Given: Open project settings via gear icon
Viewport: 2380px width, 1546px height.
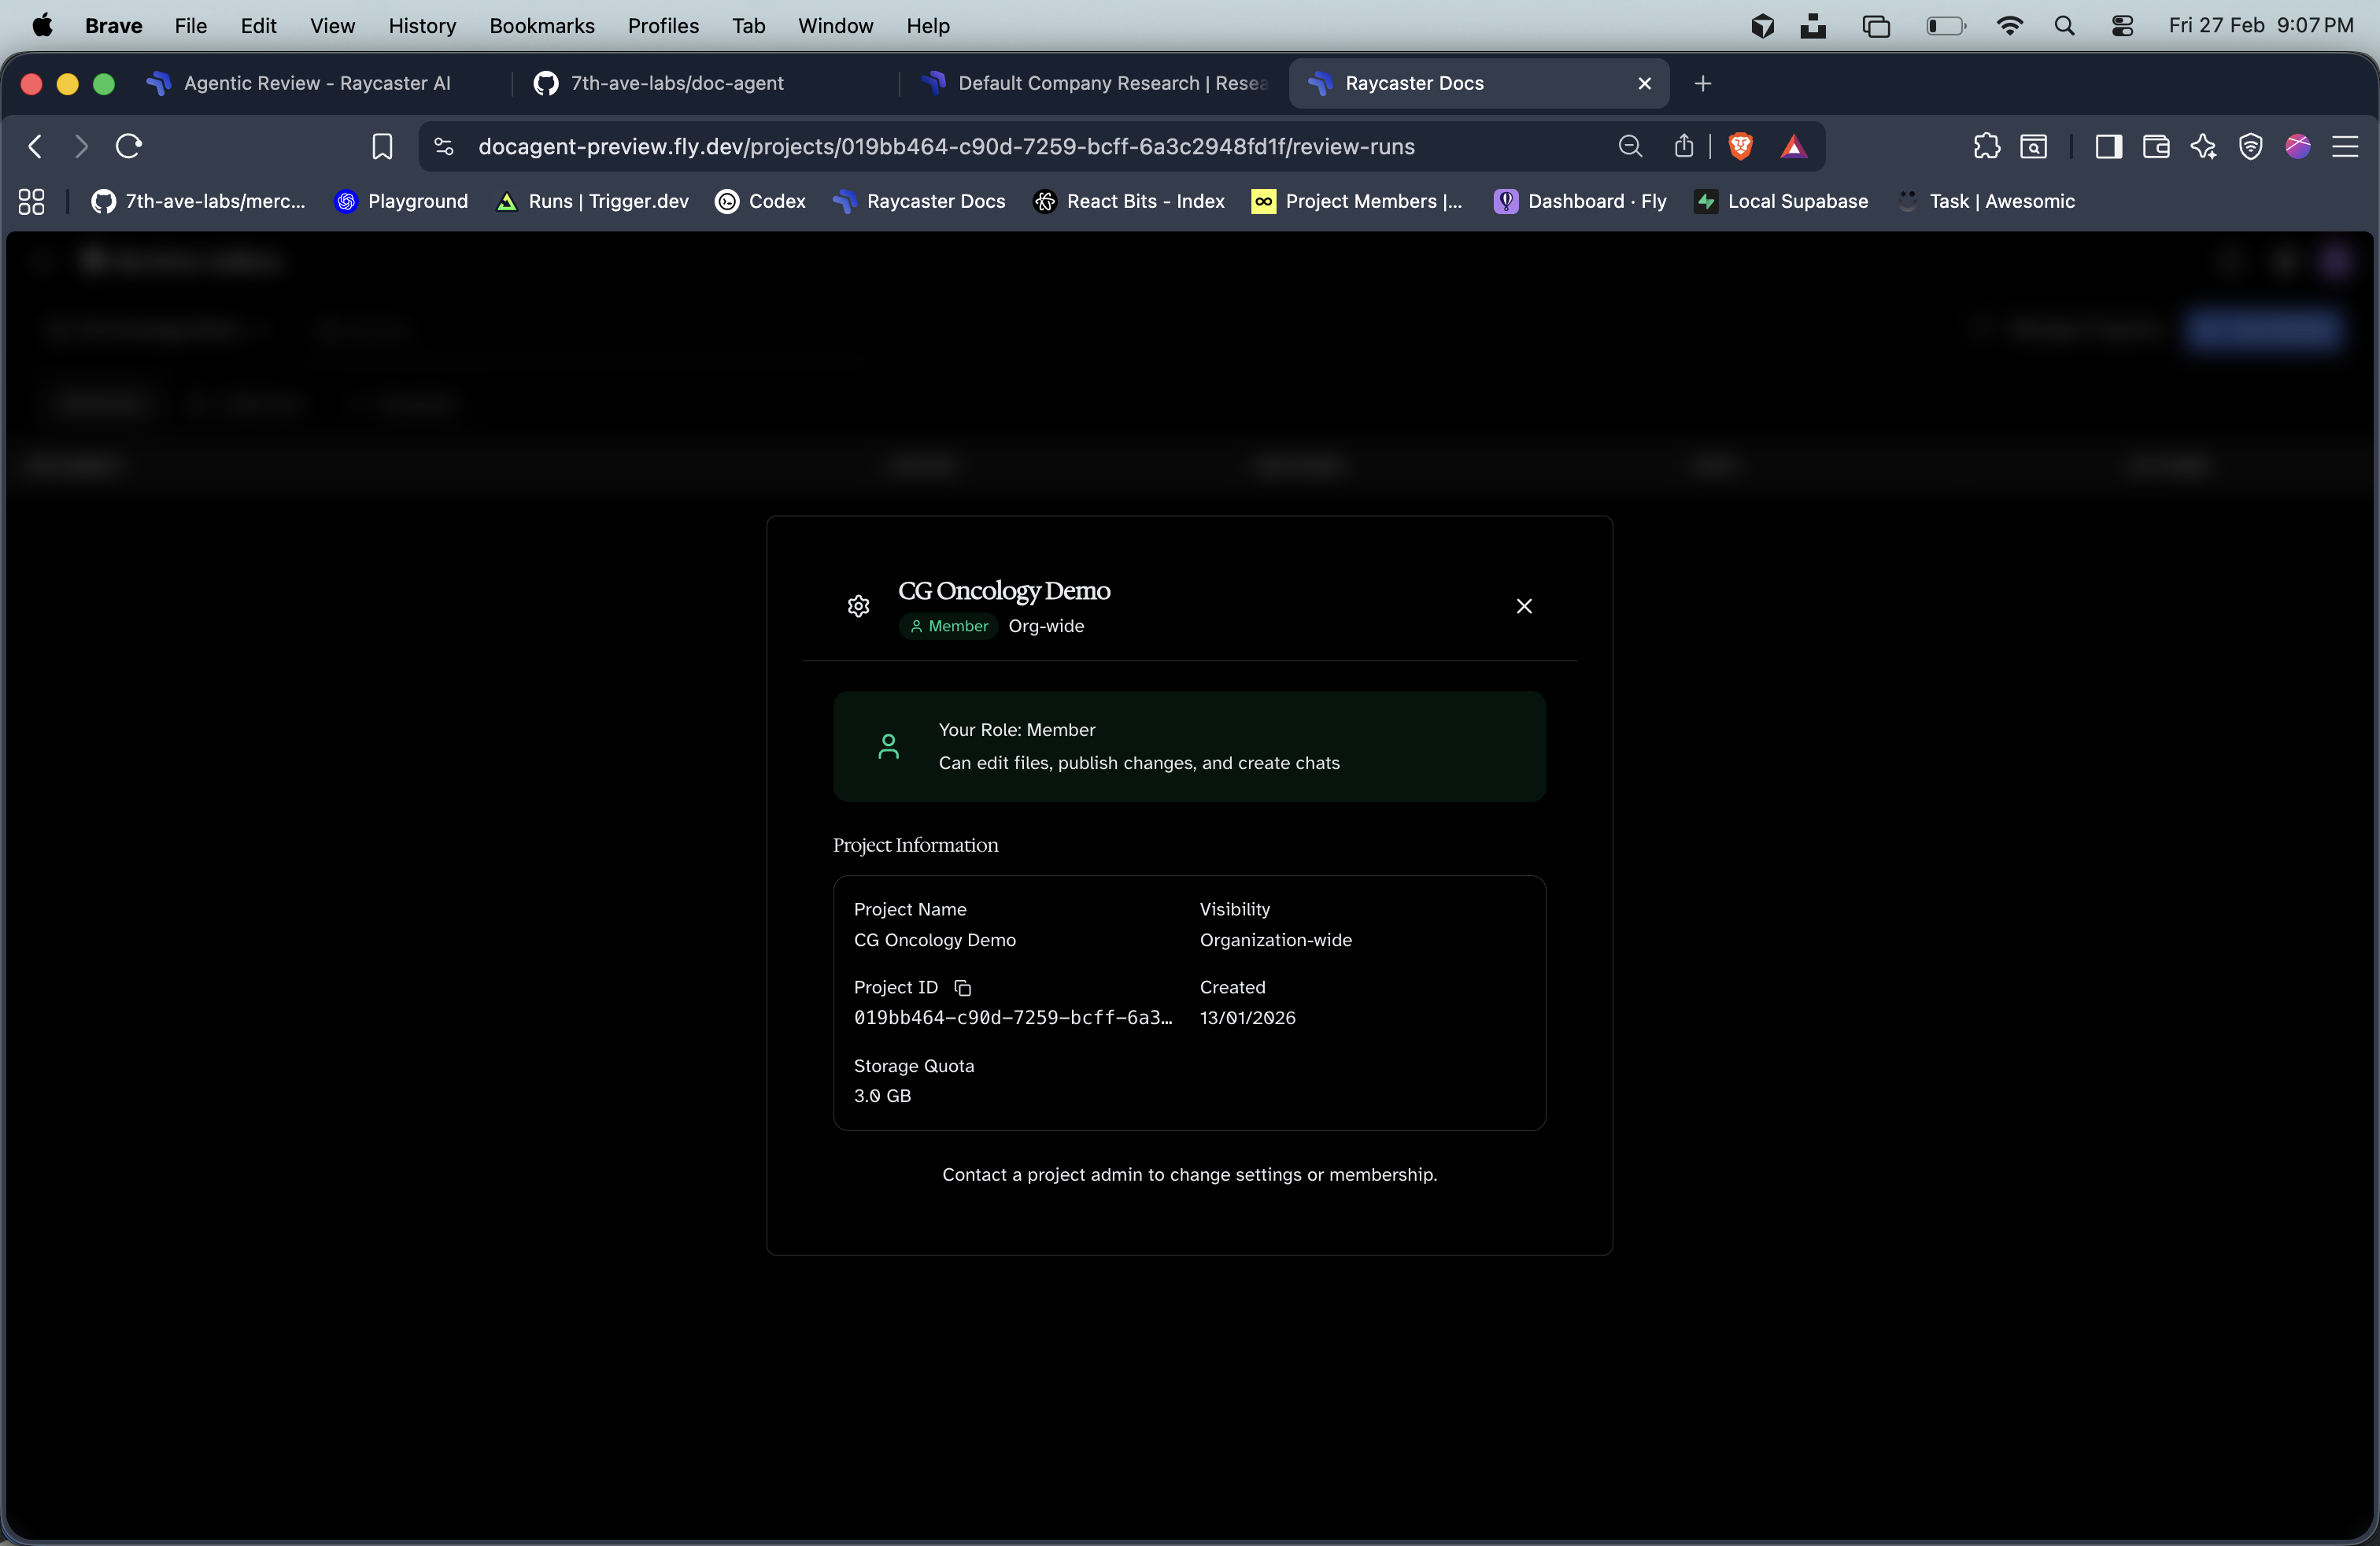Looking at the screenshot, I should point(858,606).
